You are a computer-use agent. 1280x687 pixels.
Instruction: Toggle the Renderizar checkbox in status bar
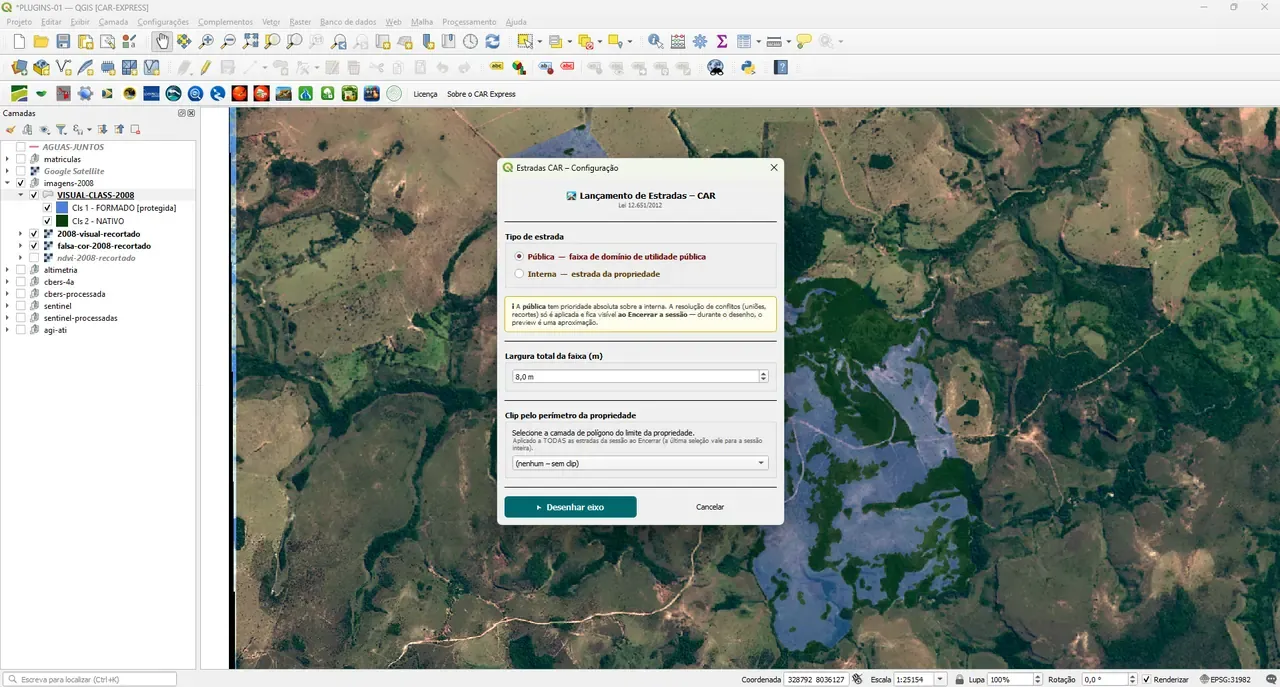click(x=1146, y=679)
